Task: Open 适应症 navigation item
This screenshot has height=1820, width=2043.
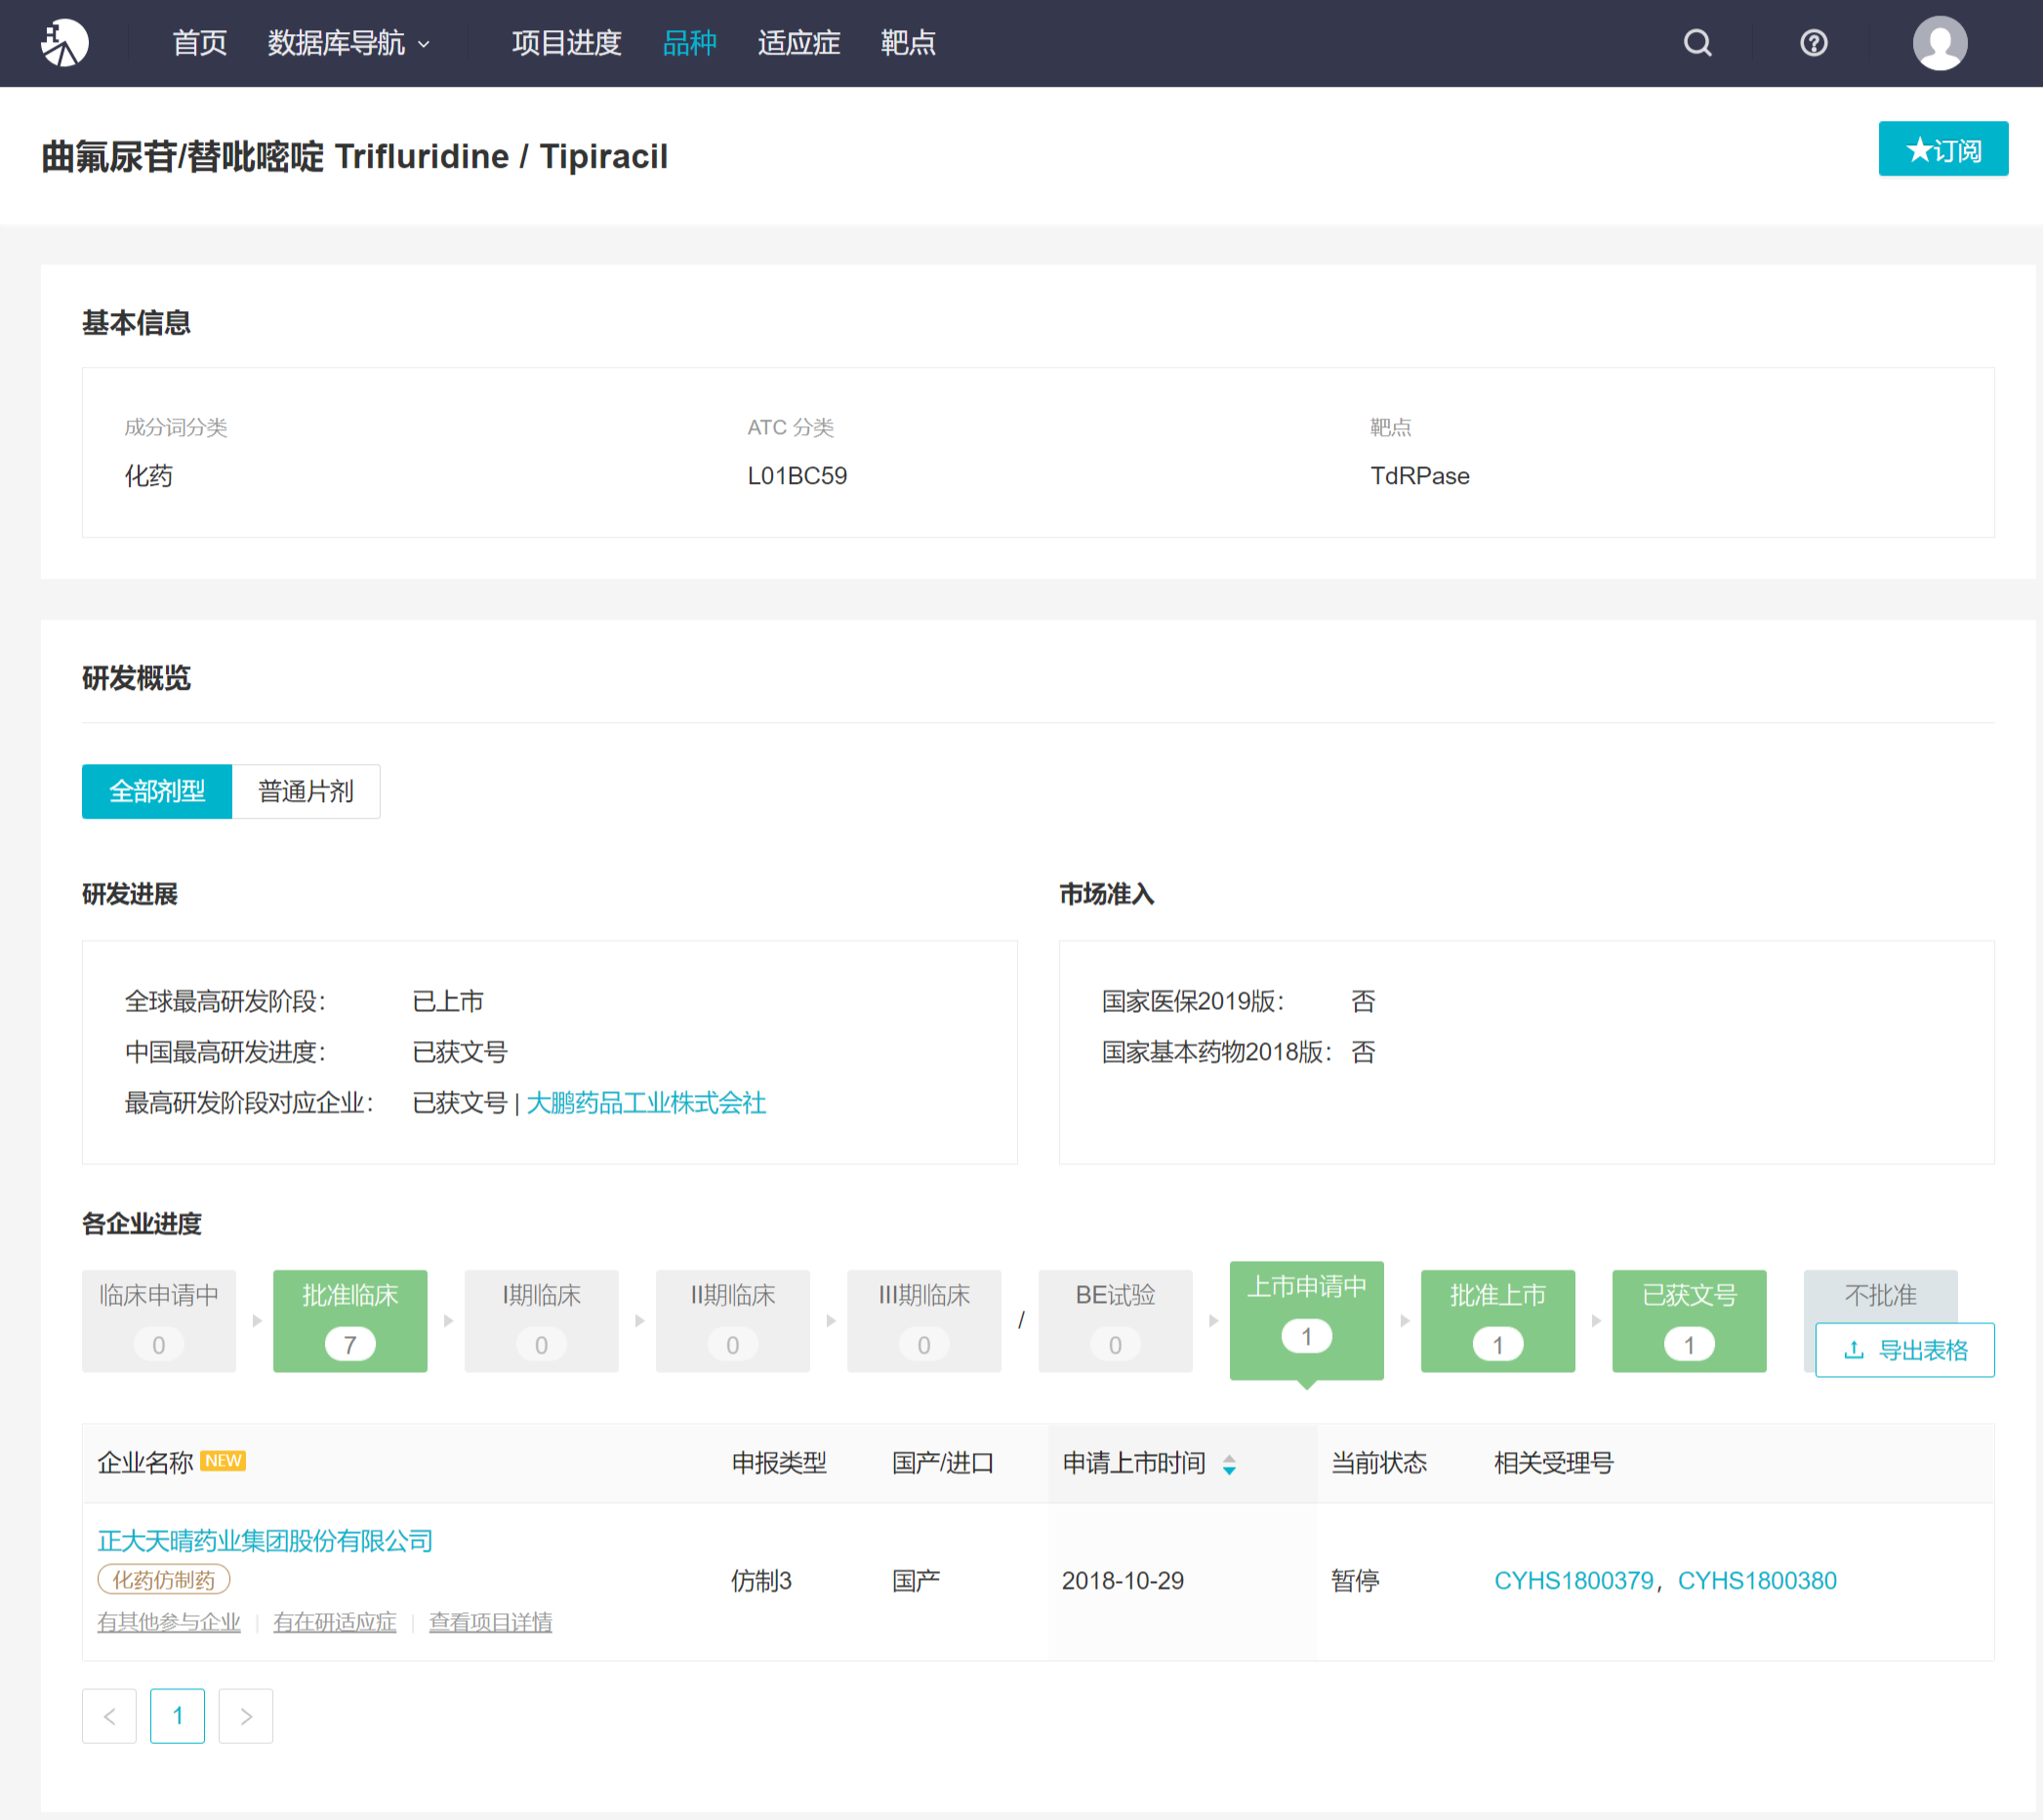Action: (x=799, y=43)
